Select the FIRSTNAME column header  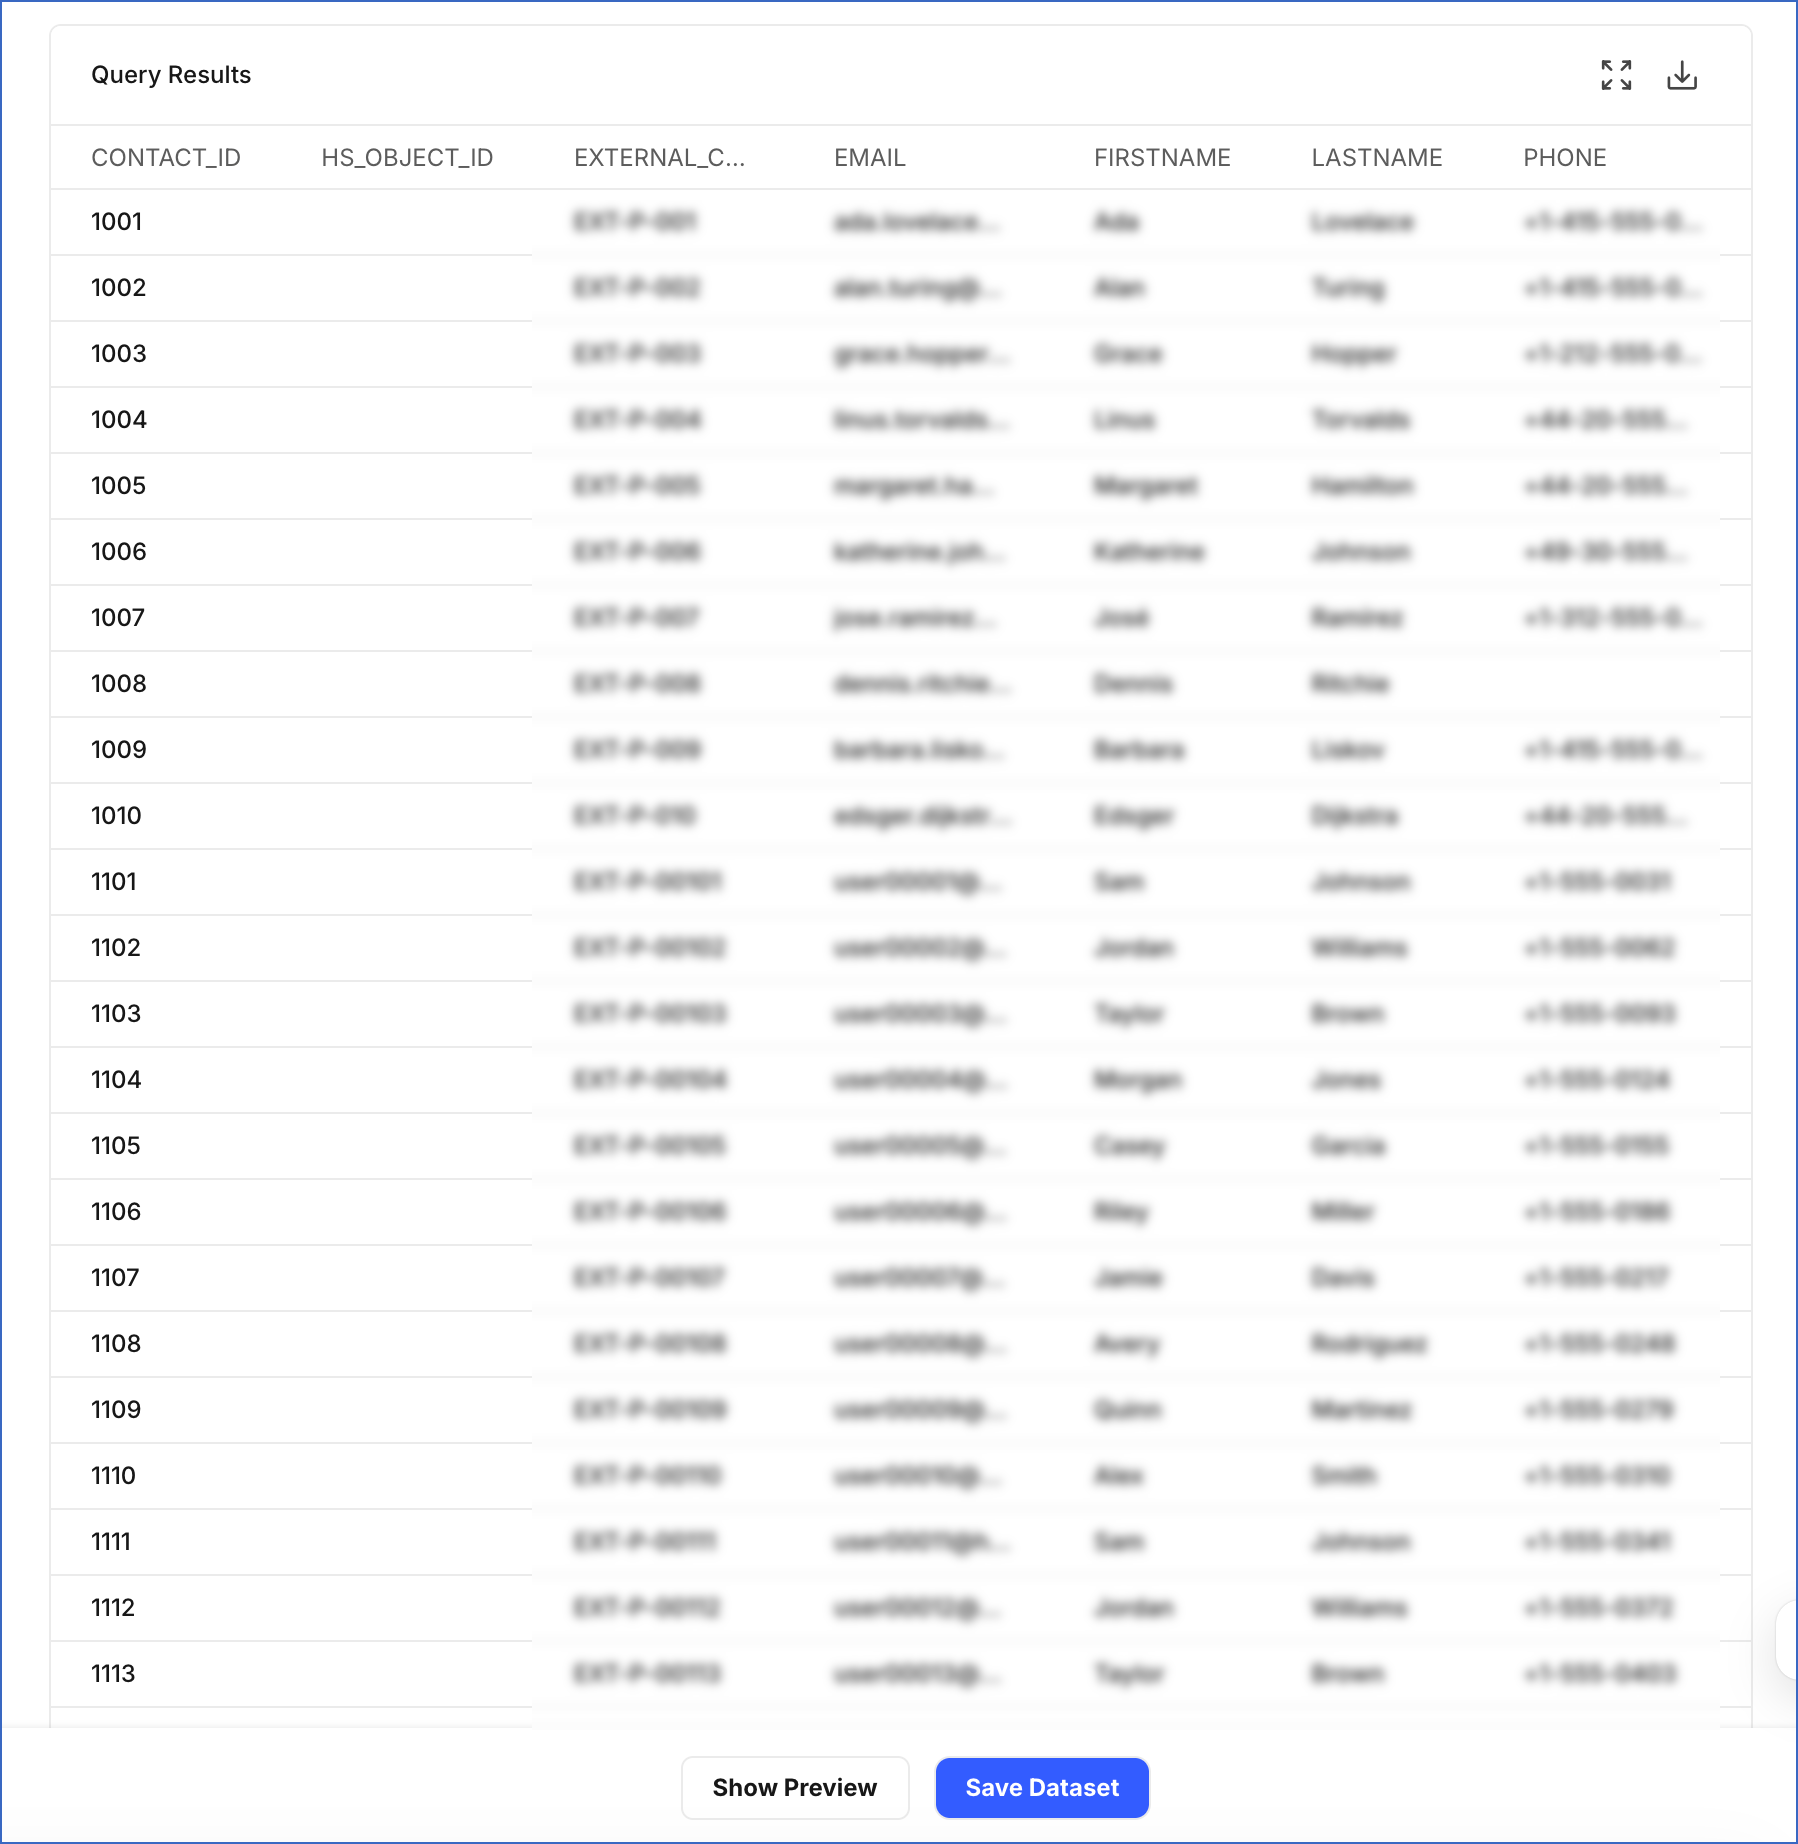pyautogui.click(x=1162, y=158)
